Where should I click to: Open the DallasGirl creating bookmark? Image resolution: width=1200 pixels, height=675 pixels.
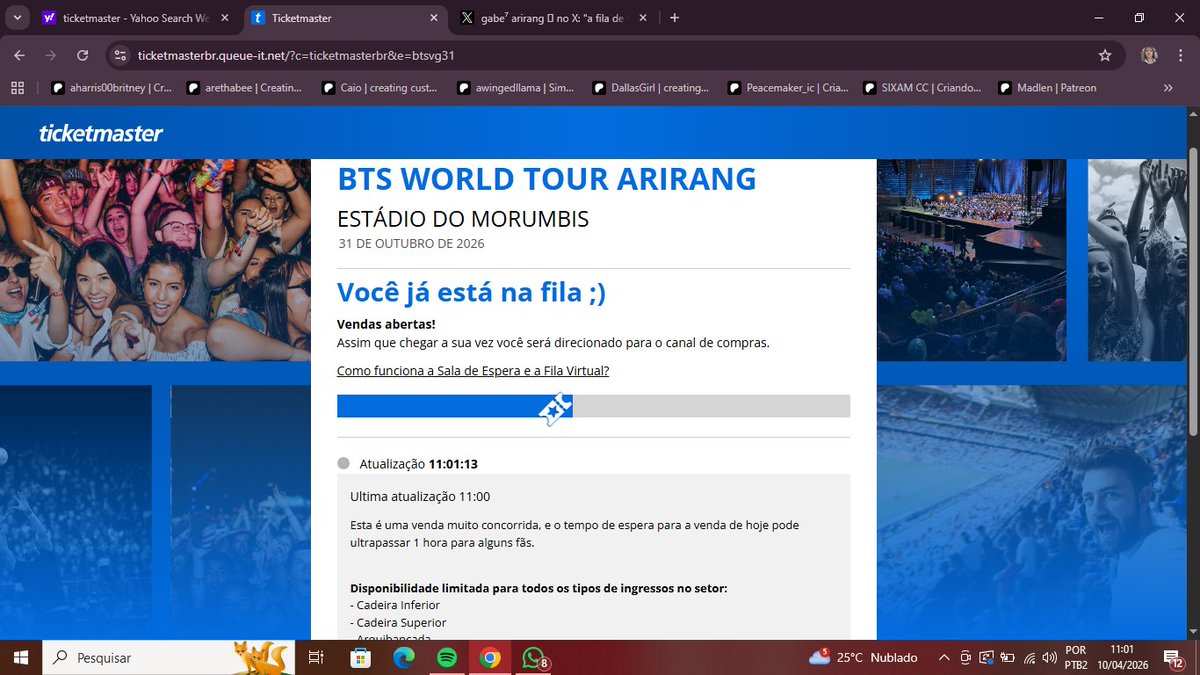651,88
